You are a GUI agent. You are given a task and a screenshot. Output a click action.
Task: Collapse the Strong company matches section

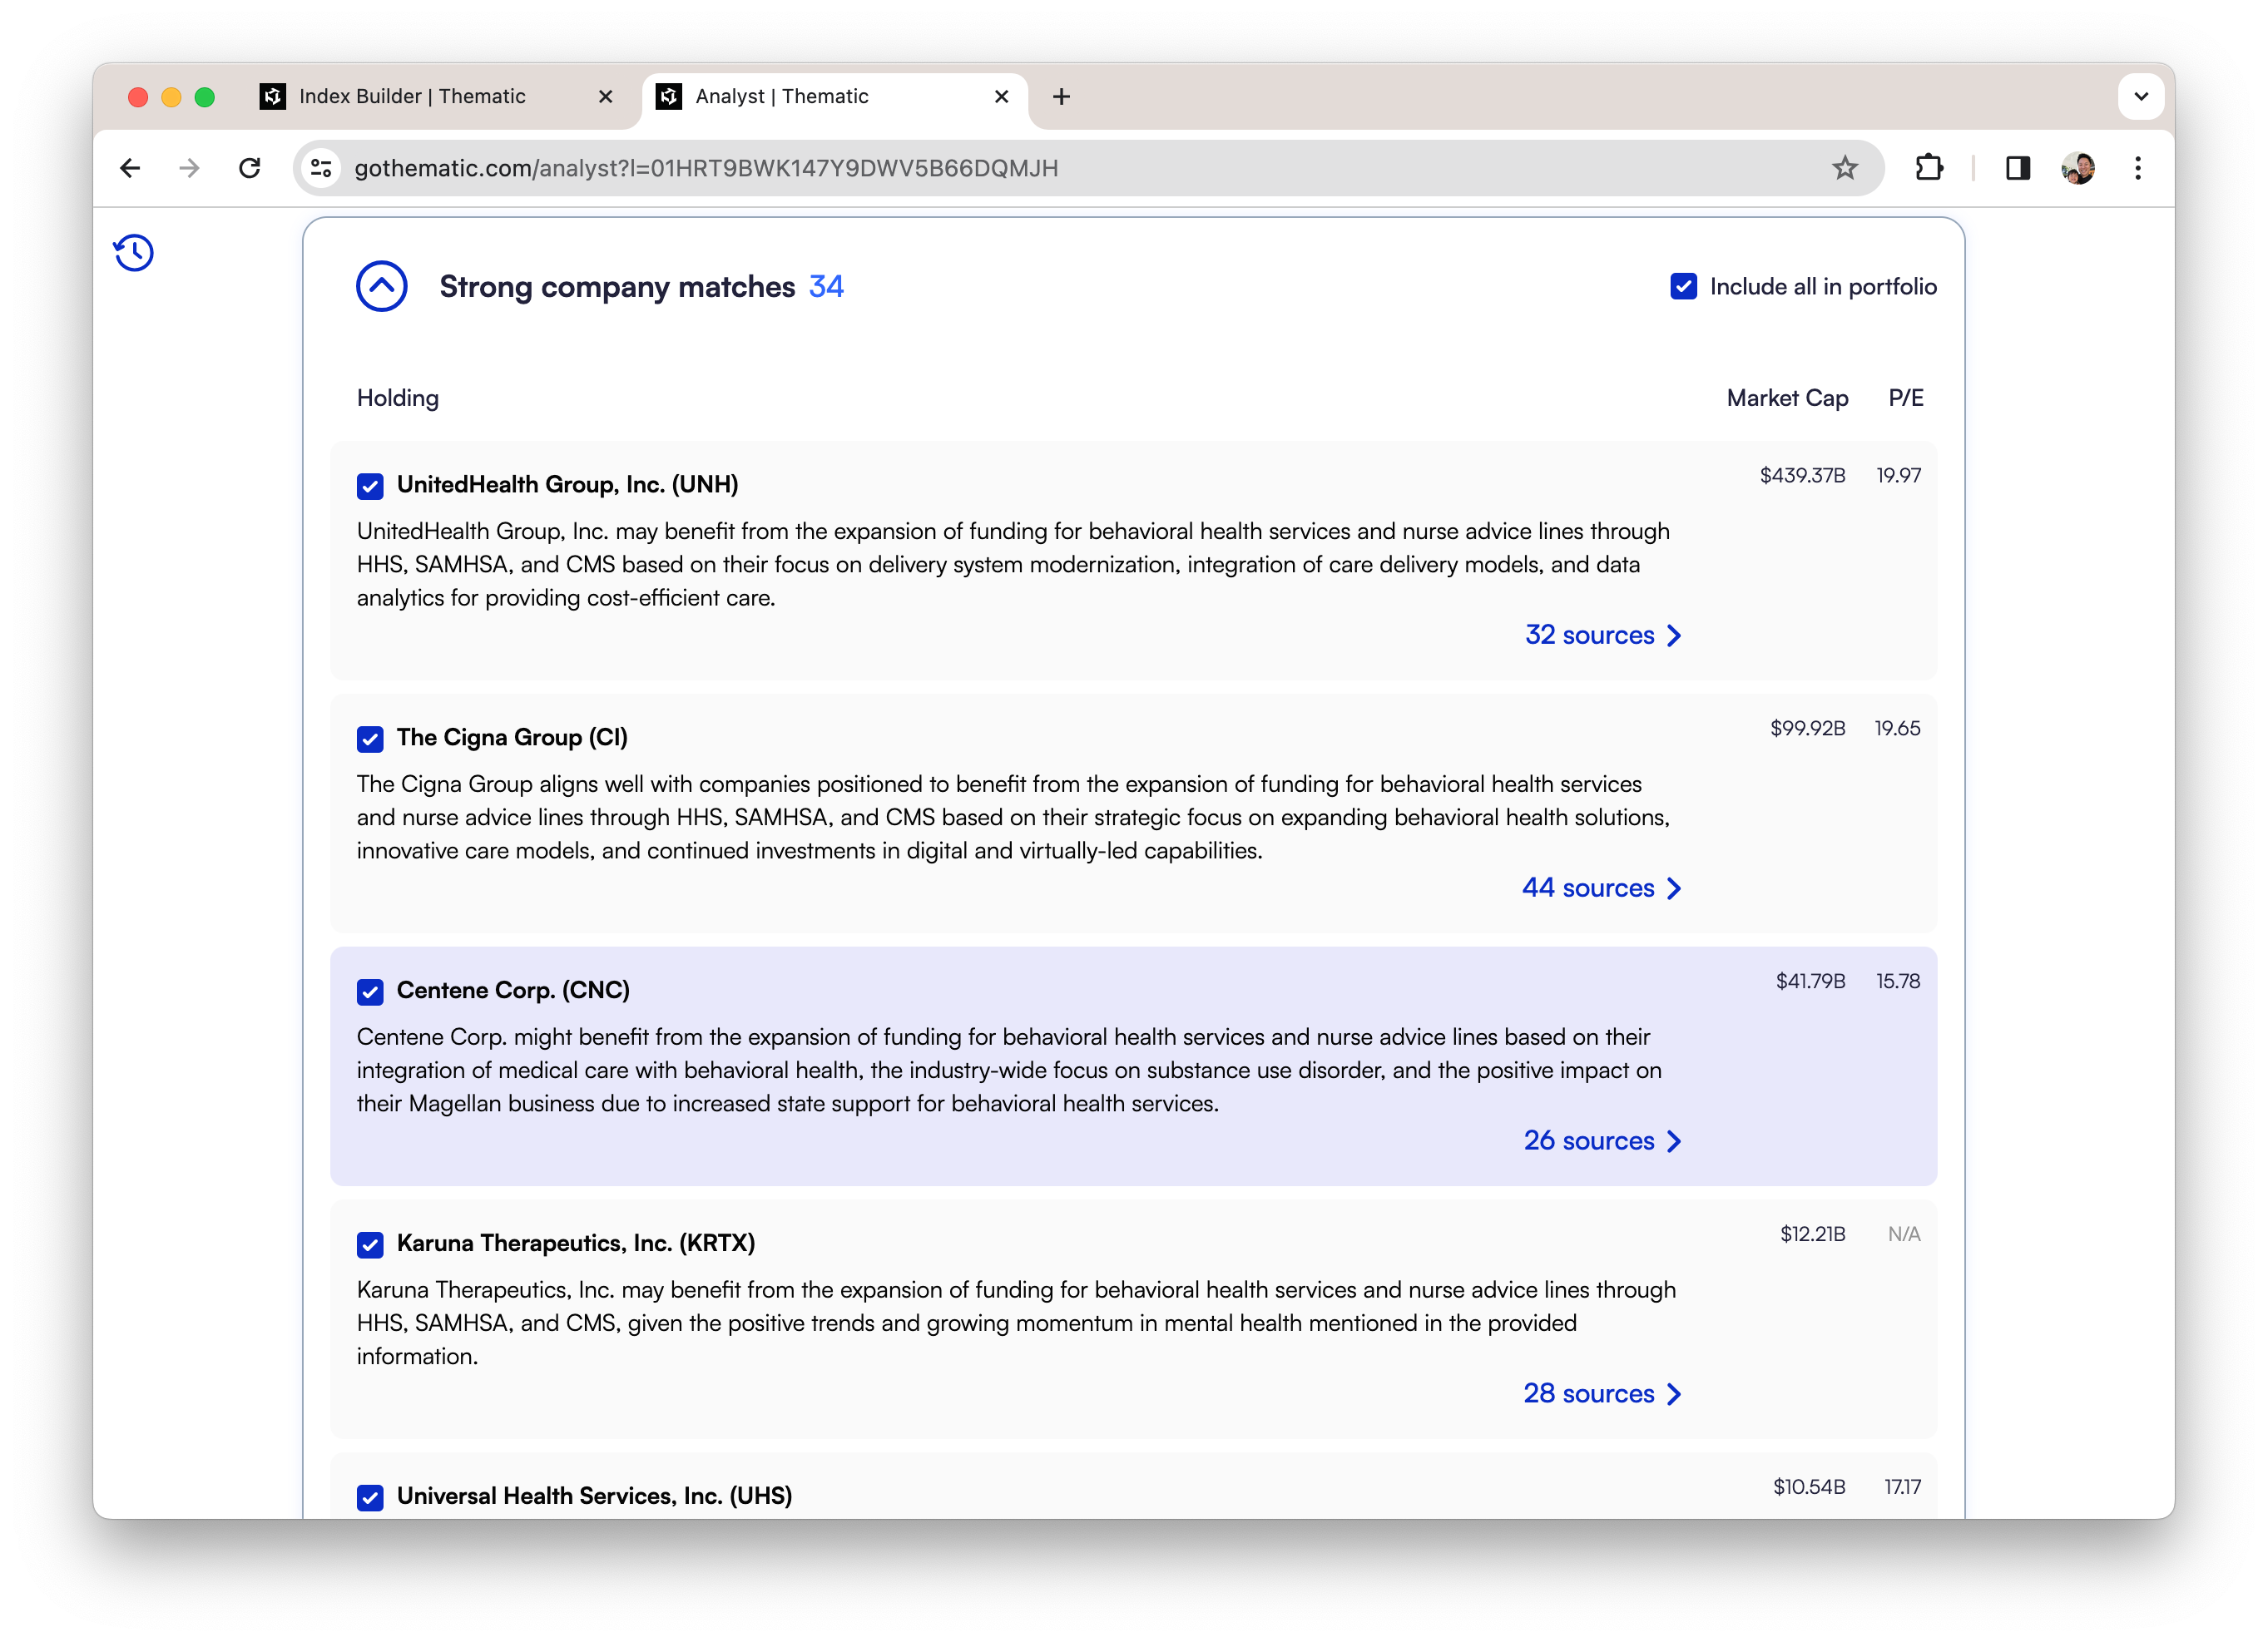(382, 287)
